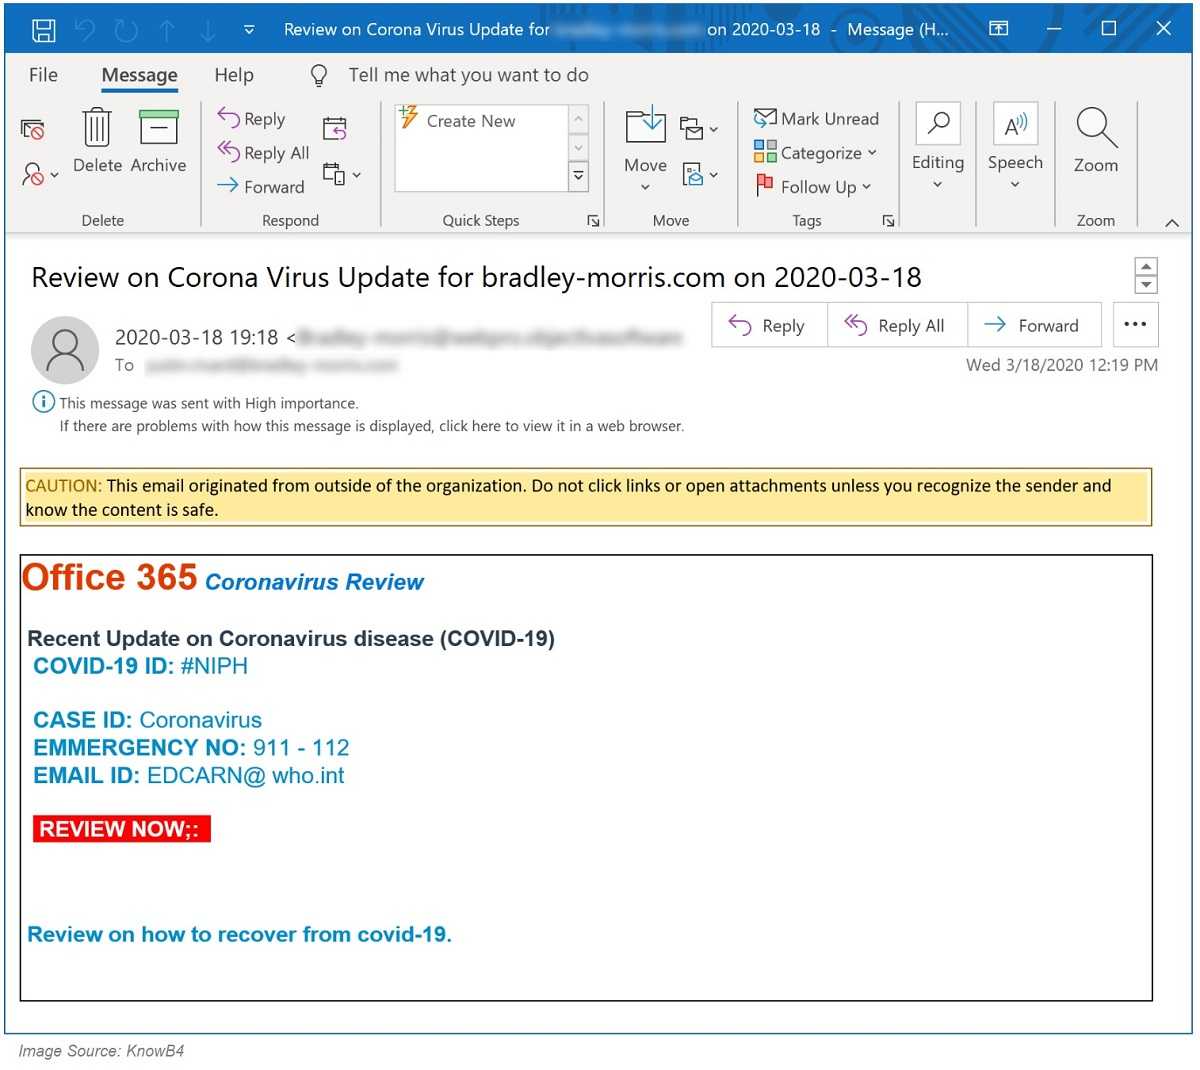This screenshot has width=1200, height=1070.
Task: Open the Rules dropdown in the Move group
Action: (698, 128)
